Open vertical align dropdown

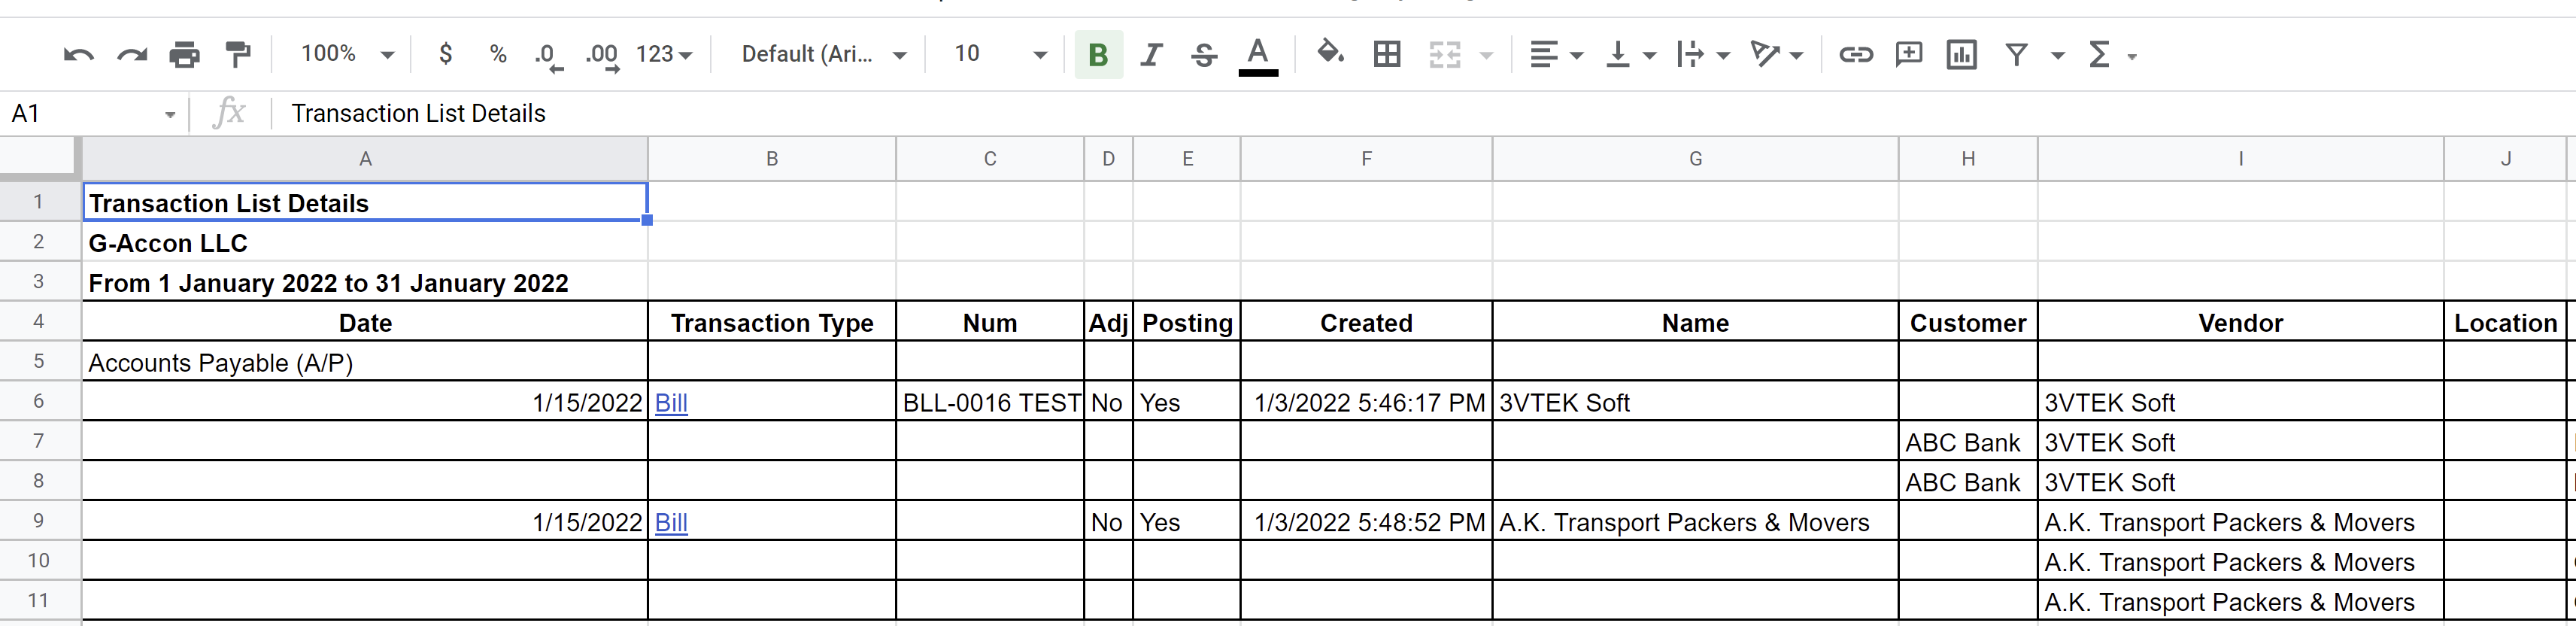pos(1630,54)
